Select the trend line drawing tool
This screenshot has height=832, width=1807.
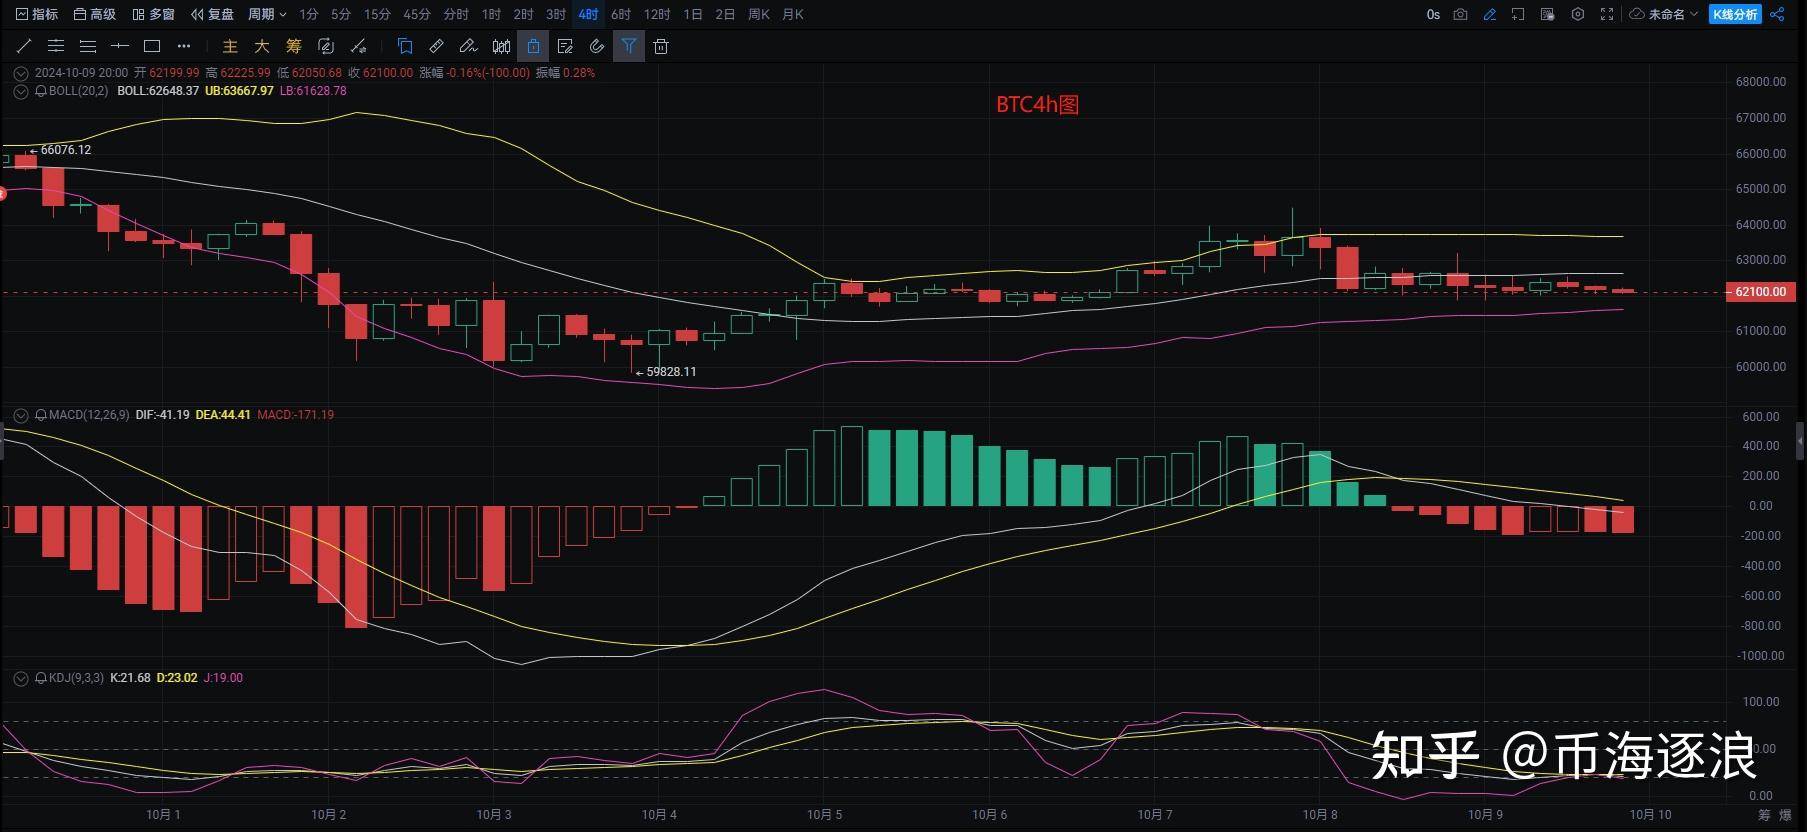pyautogui.click(x=25, y=46)
